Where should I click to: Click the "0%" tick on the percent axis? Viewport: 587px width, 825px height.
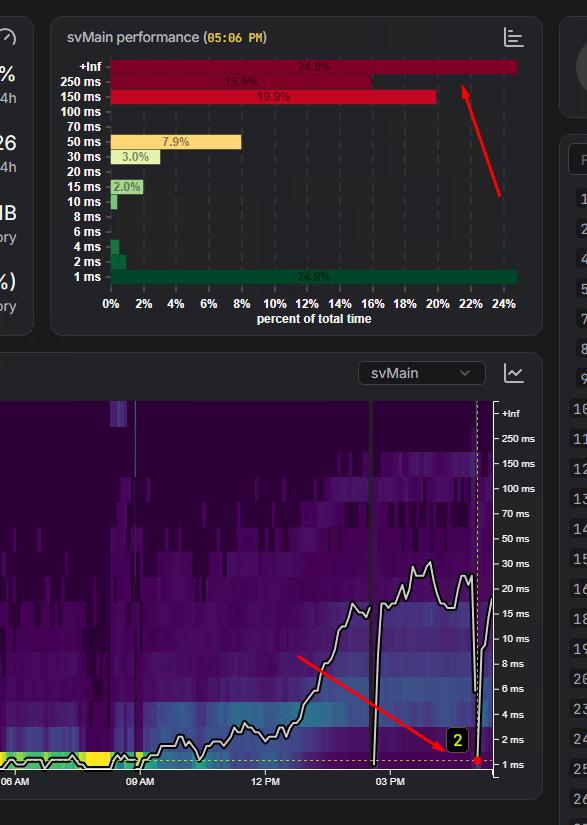[x=110, y=304]
